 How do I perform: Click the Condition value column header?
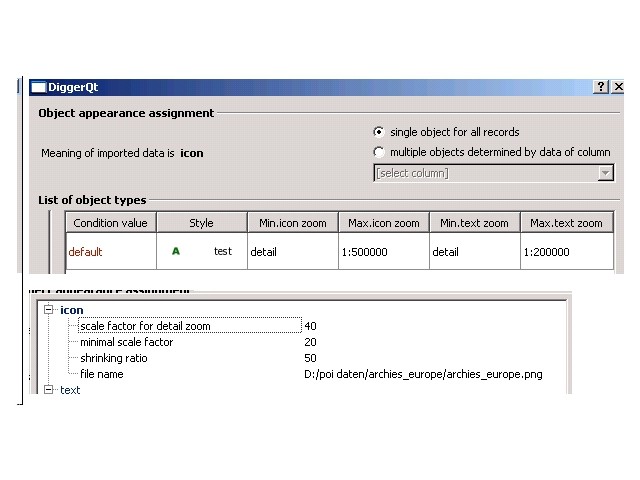tap(110, 223)
